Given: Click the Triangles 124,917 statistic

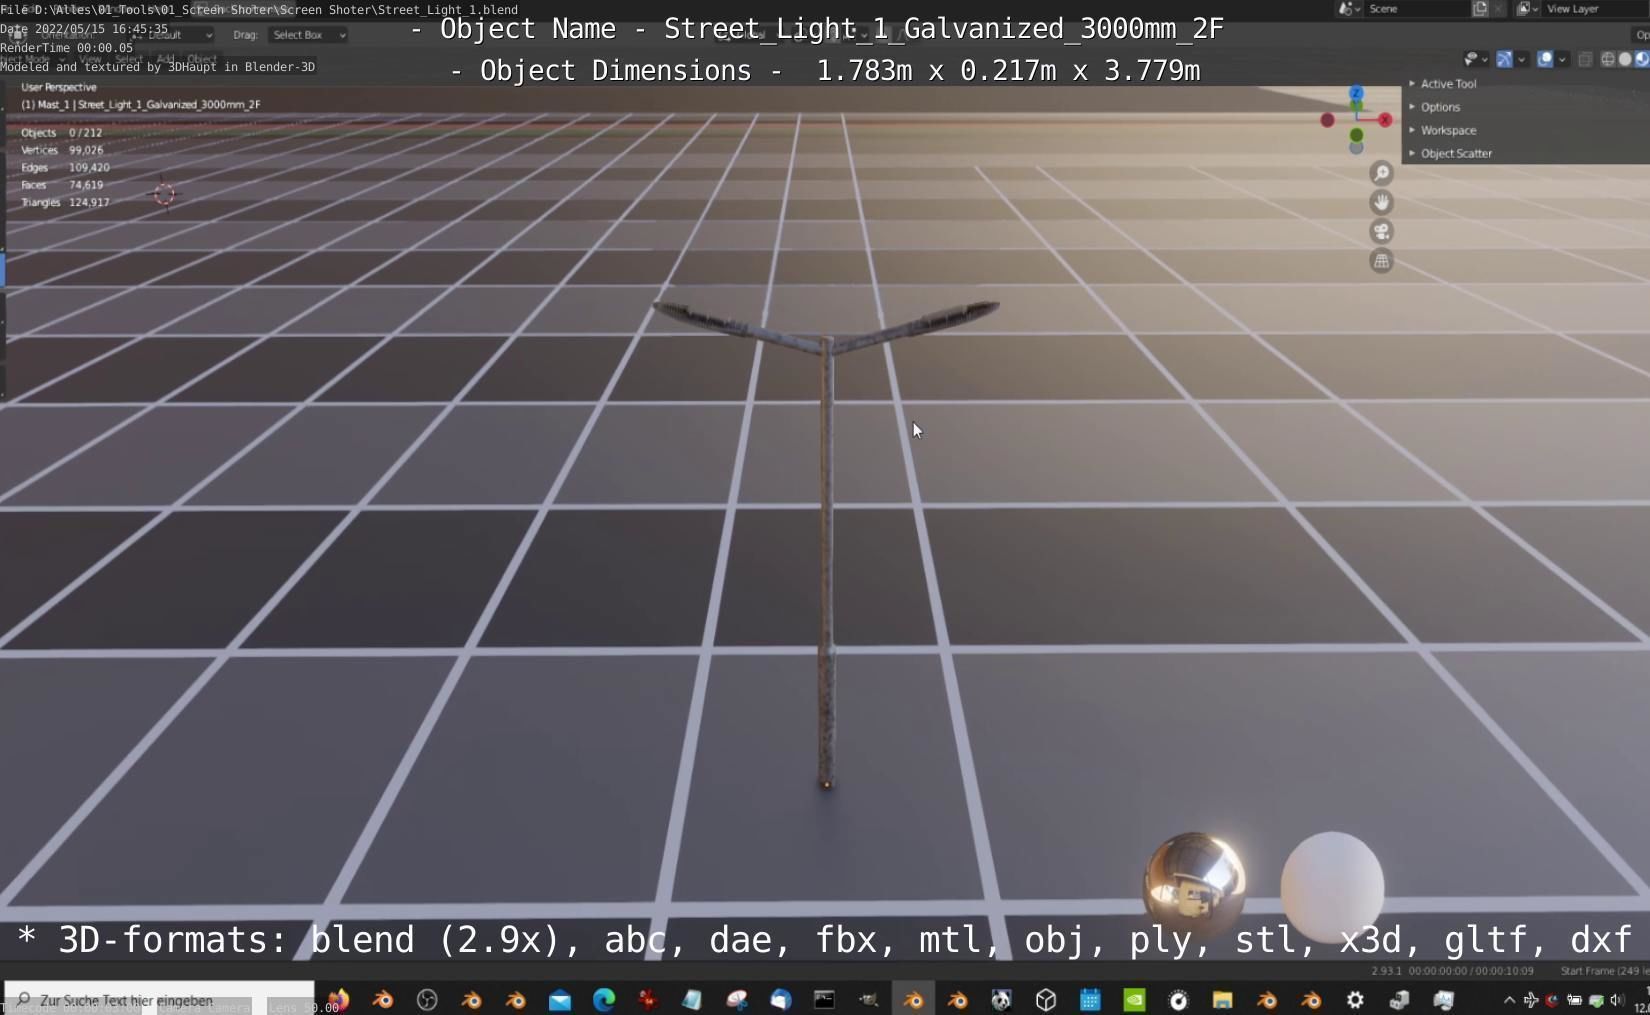Looking at the screenshot, I should 65,202.
